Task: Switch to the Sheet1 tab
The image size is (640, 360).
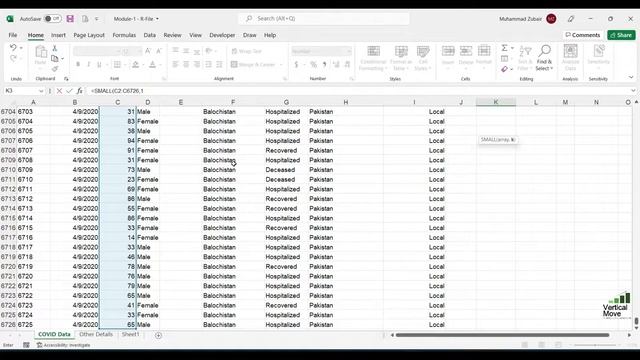Action: point(130,334)
